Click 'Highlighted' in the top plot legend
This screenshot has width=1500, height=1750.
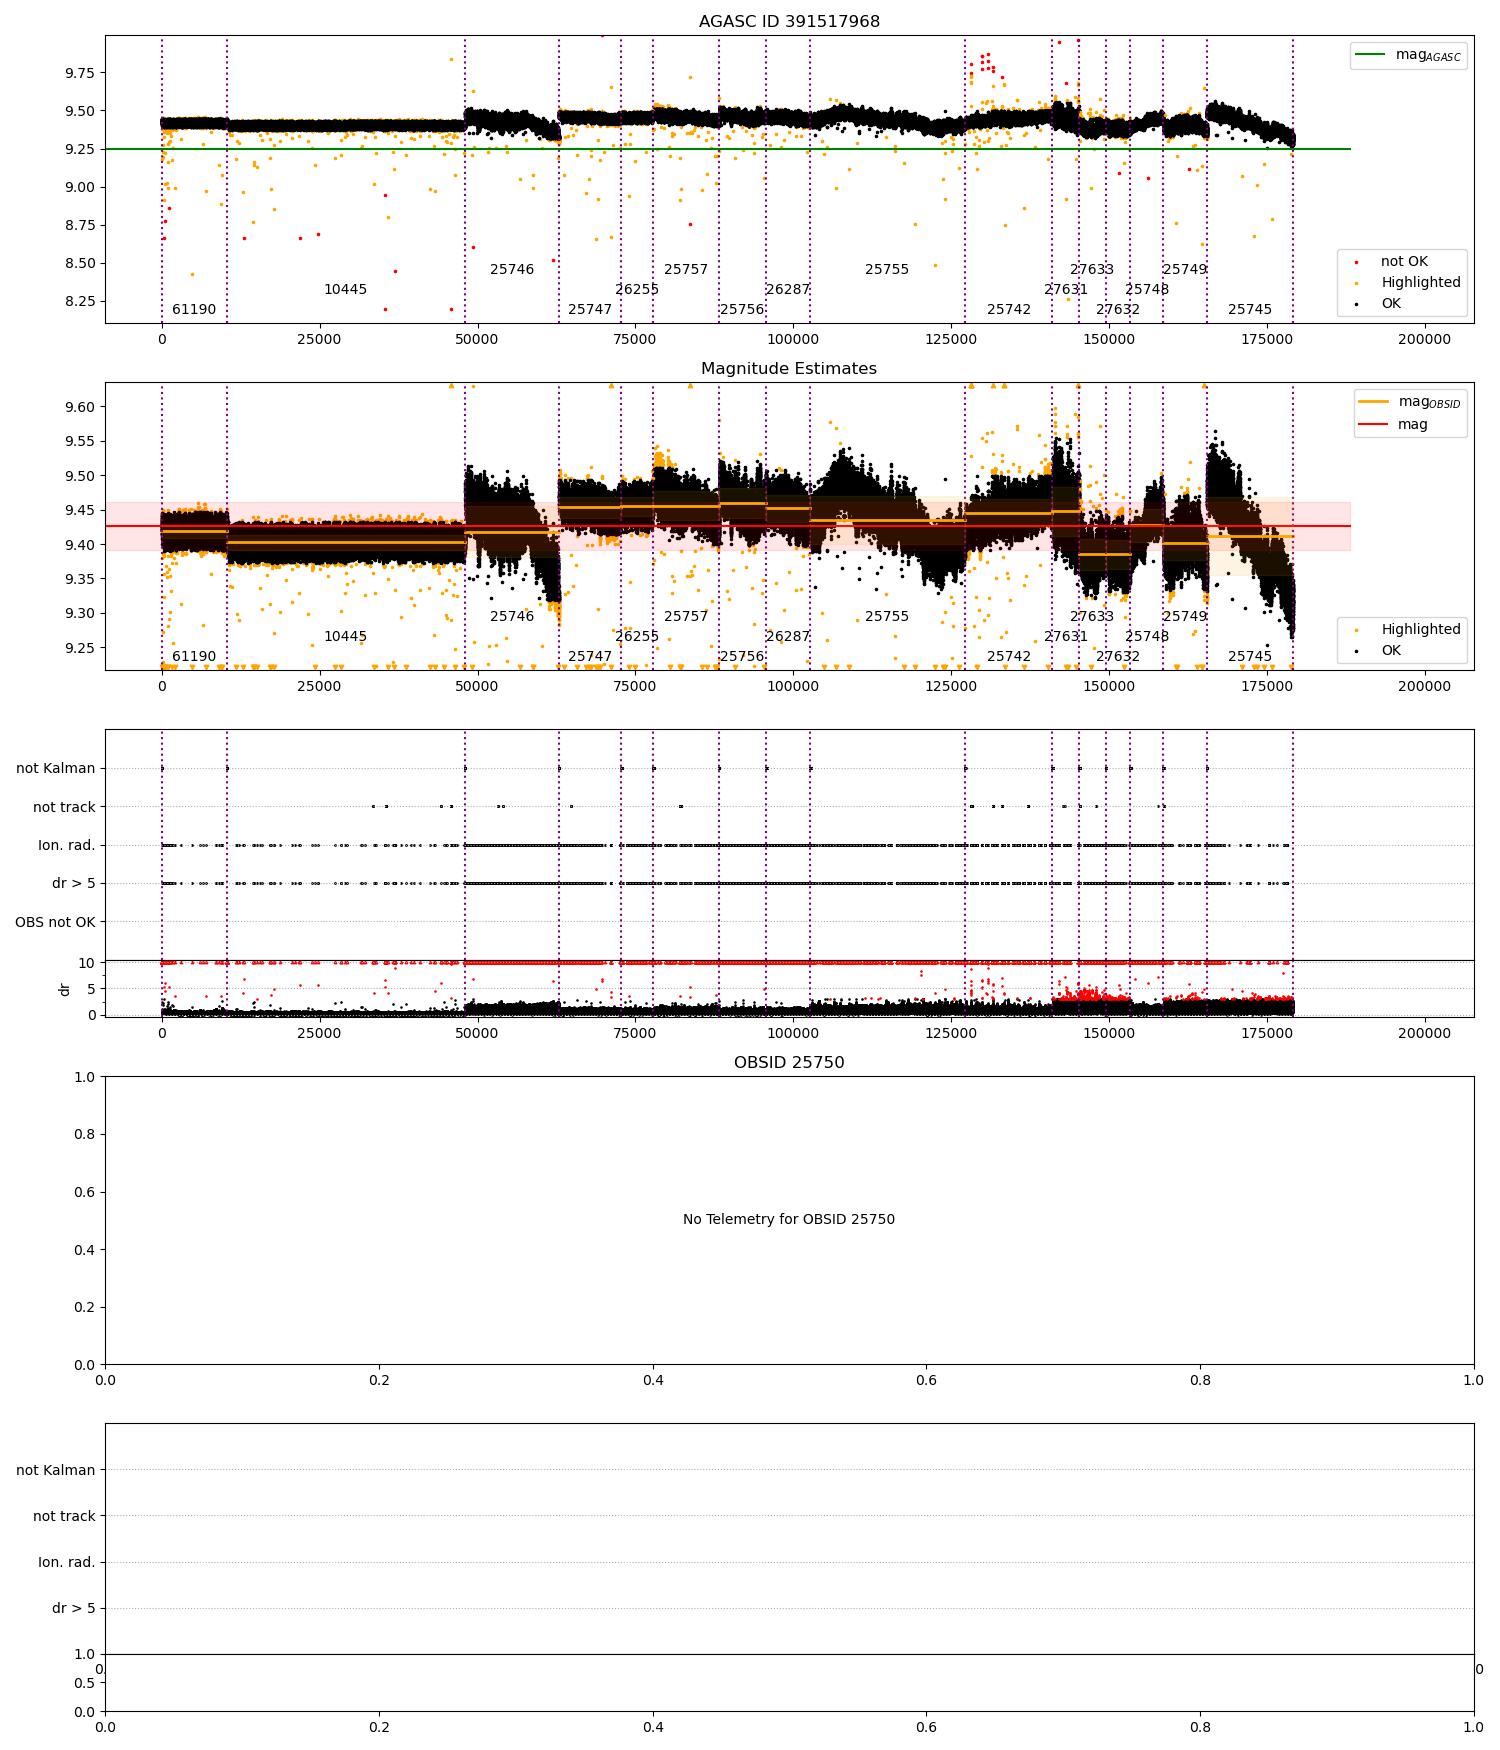tap(1421, 283)
